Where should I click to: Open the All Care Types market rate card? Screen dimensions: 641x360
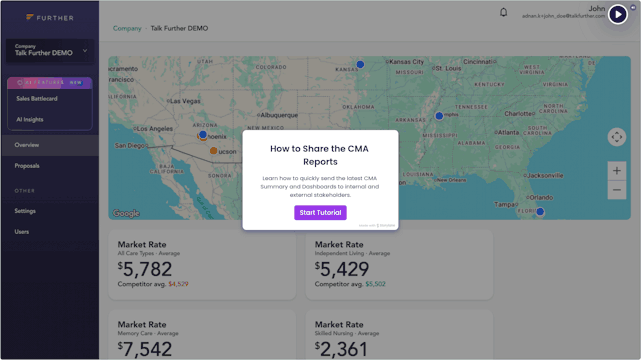[202, 265]
